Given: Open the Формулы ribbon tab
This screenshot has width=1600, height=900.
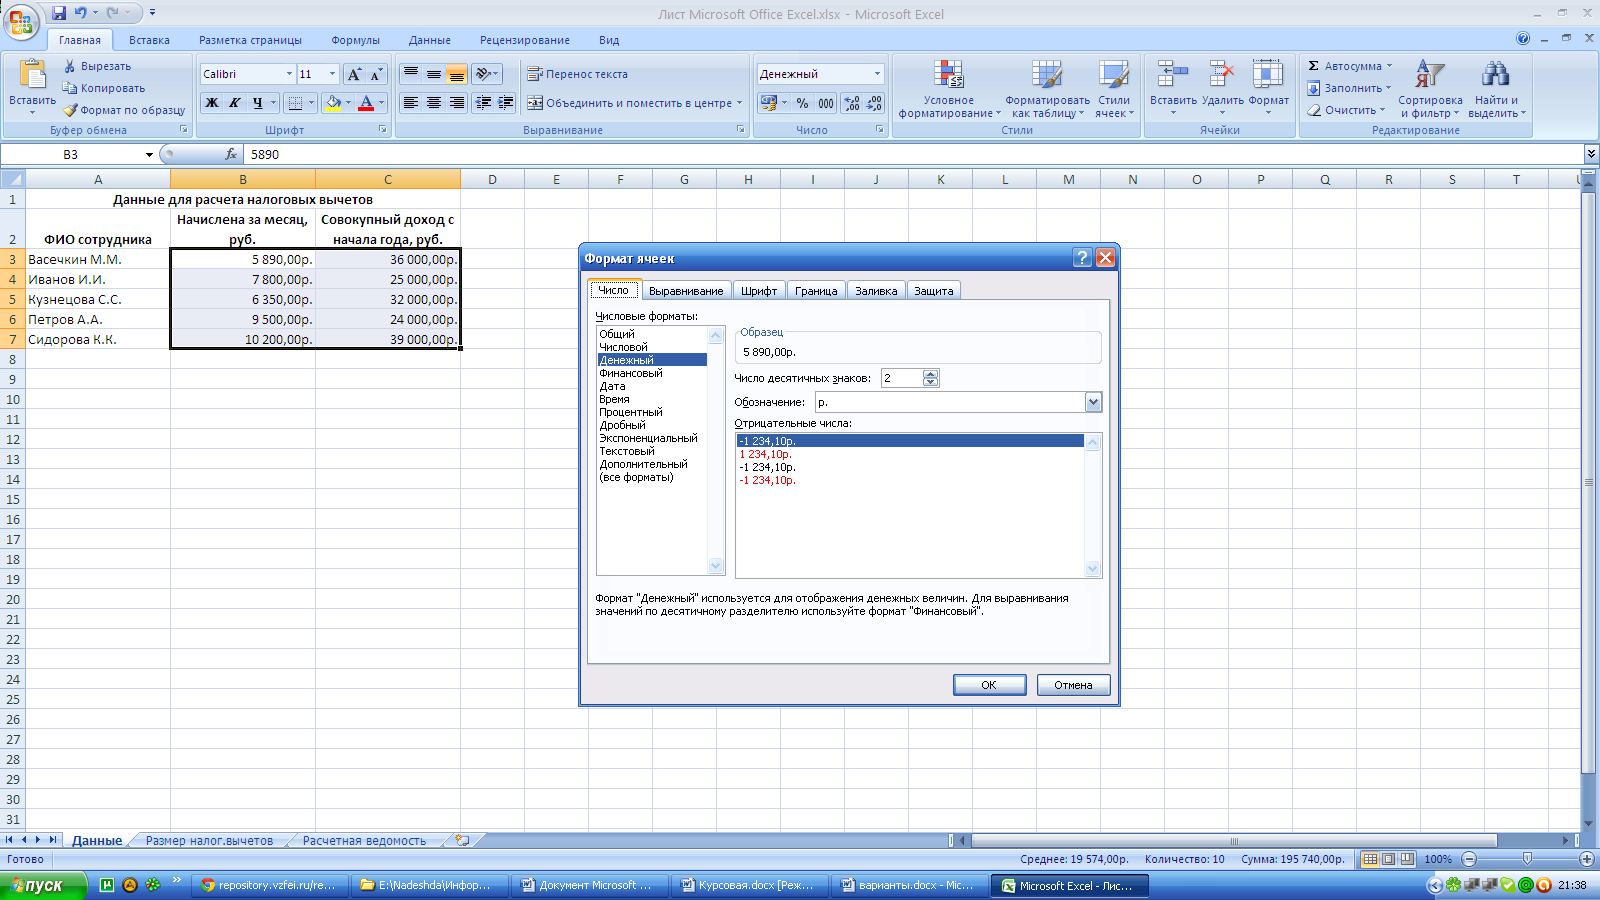Looking at the screenshot, I should 355,40.
